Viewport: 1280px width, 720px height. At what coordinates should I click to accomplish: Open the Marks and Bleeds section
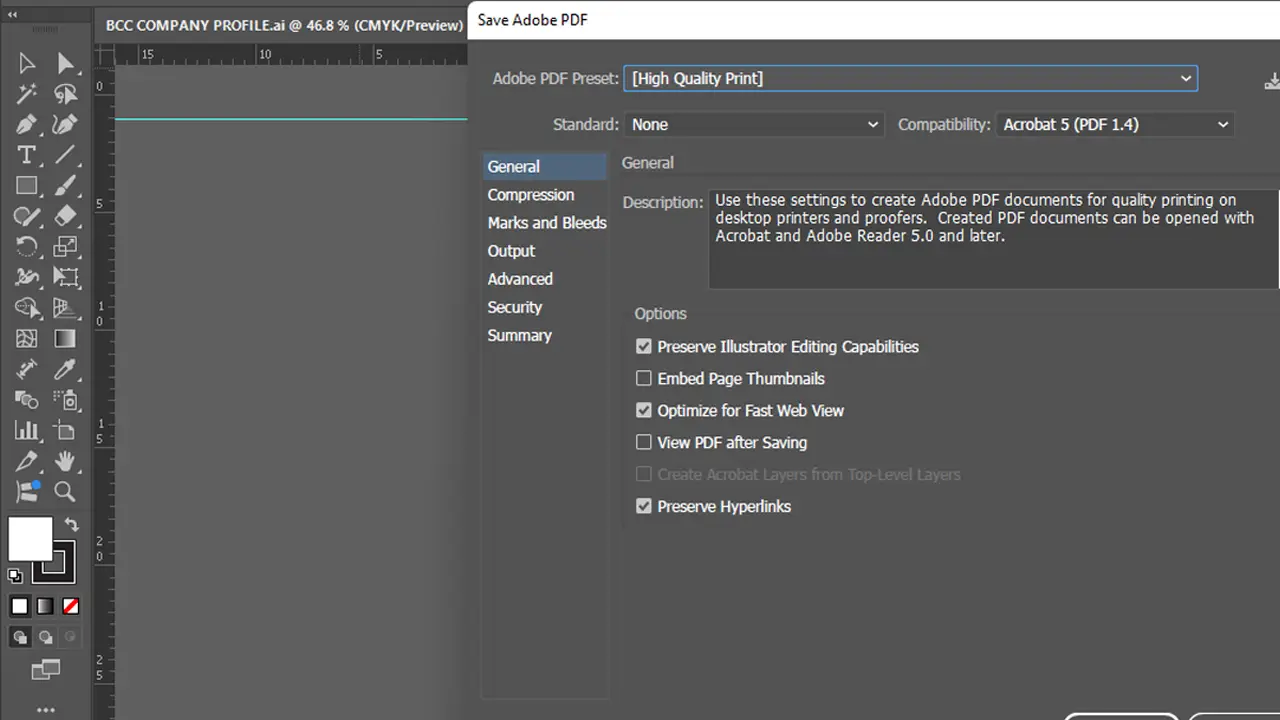[x=547, y=222]
